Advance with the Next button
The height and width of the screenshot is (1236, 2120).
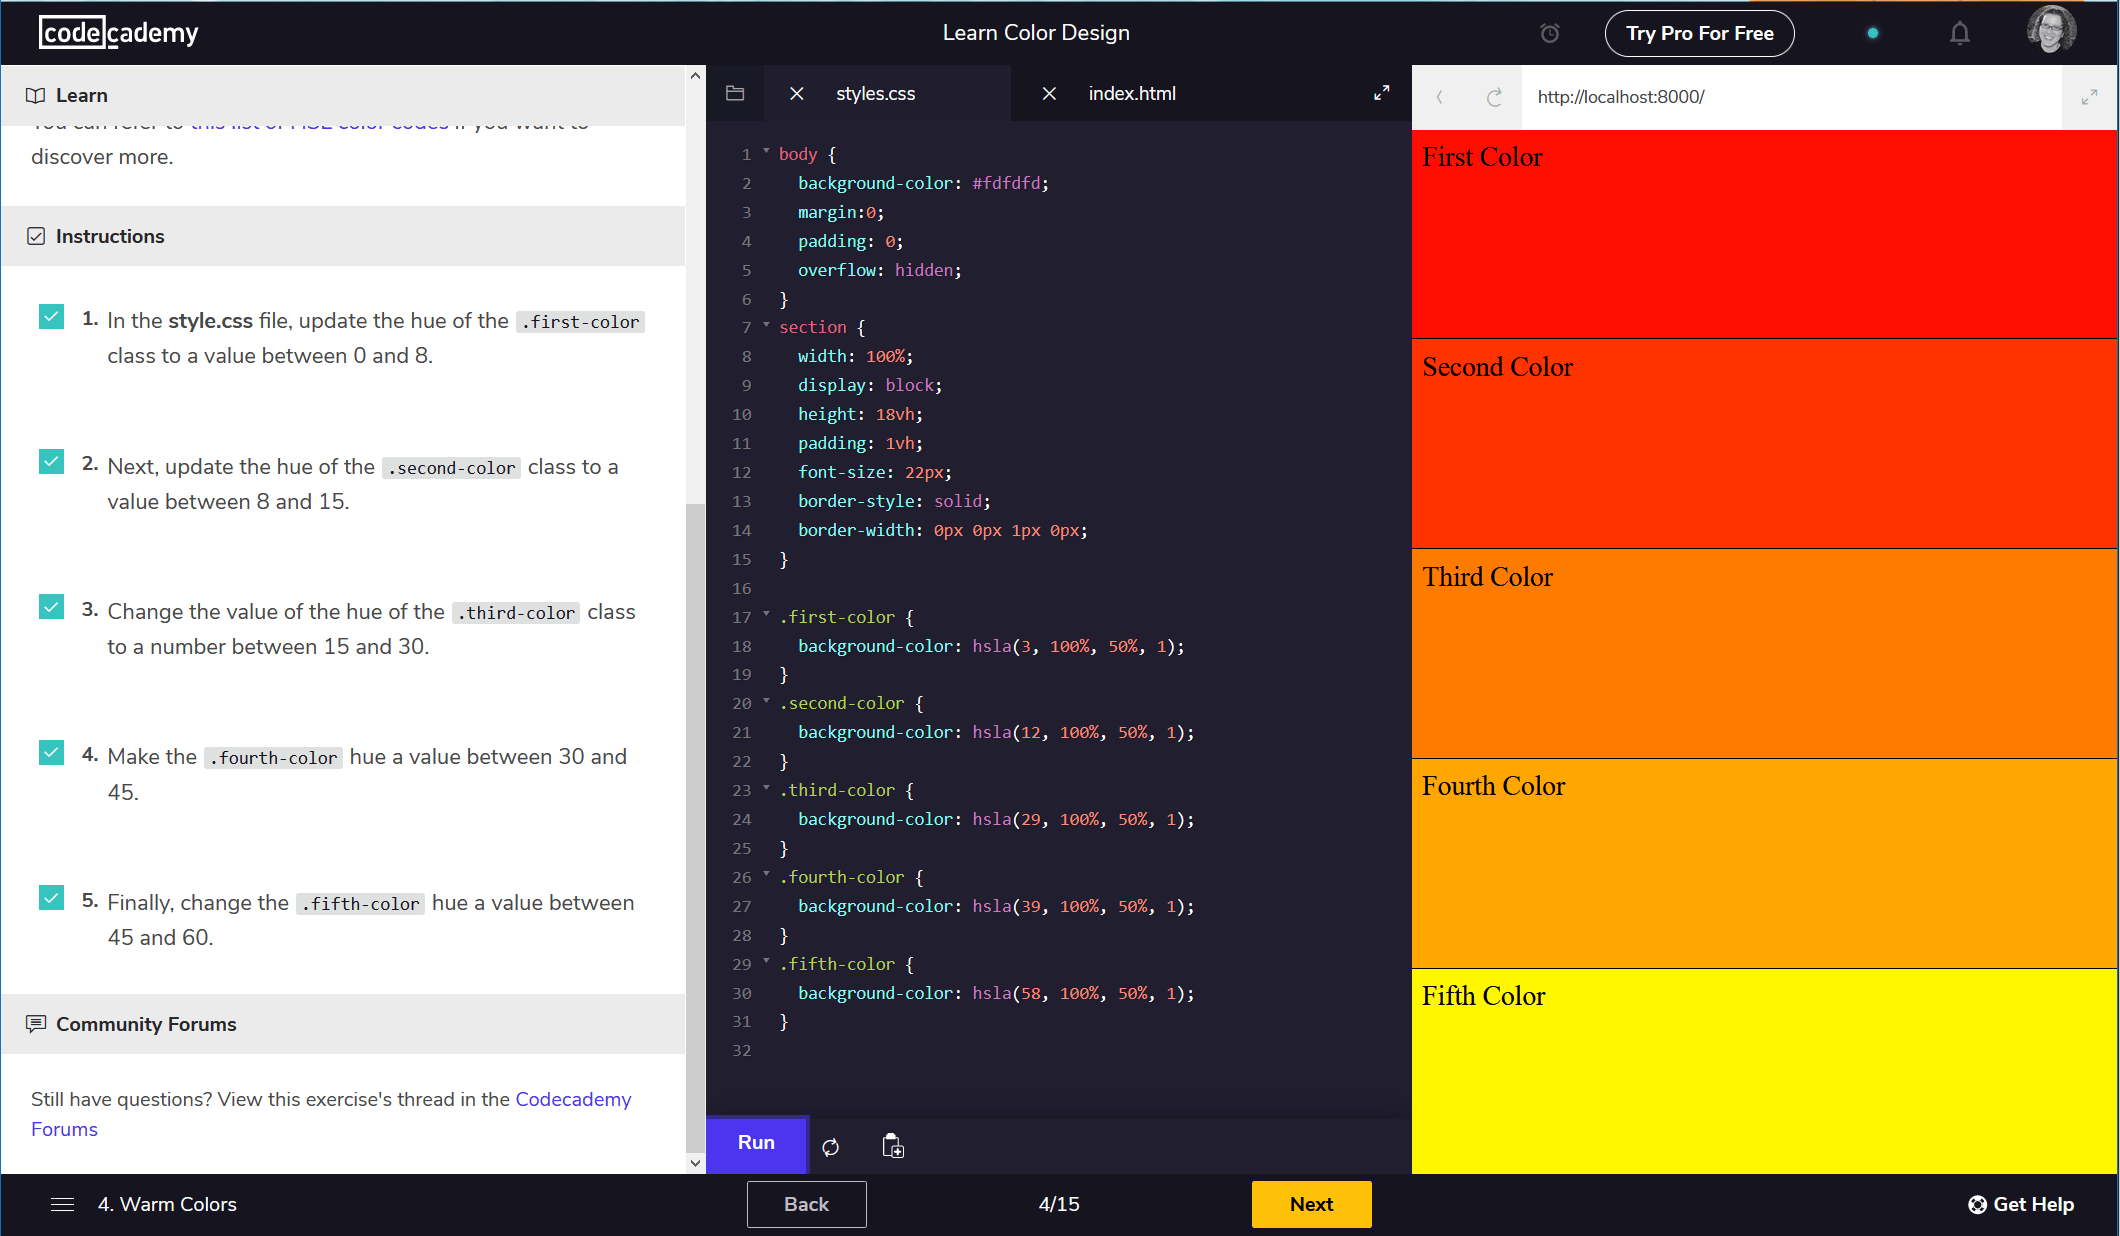(x=1311, y=1204)
